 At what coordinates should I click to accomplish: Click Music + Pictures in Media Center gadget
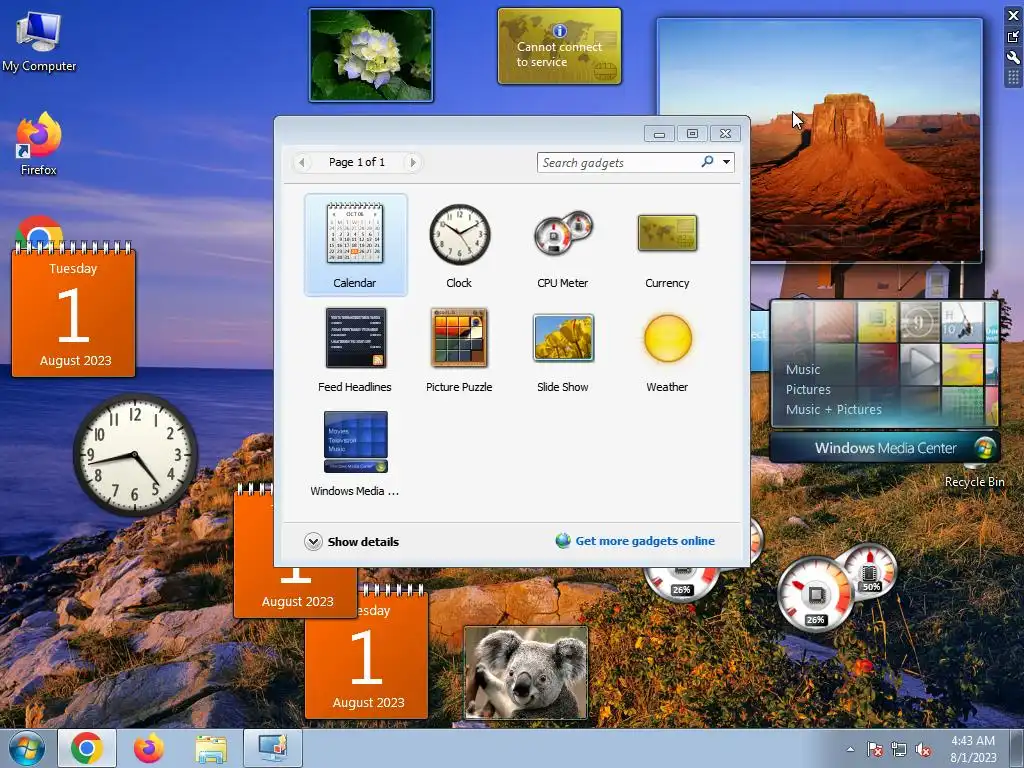[833, 409]
